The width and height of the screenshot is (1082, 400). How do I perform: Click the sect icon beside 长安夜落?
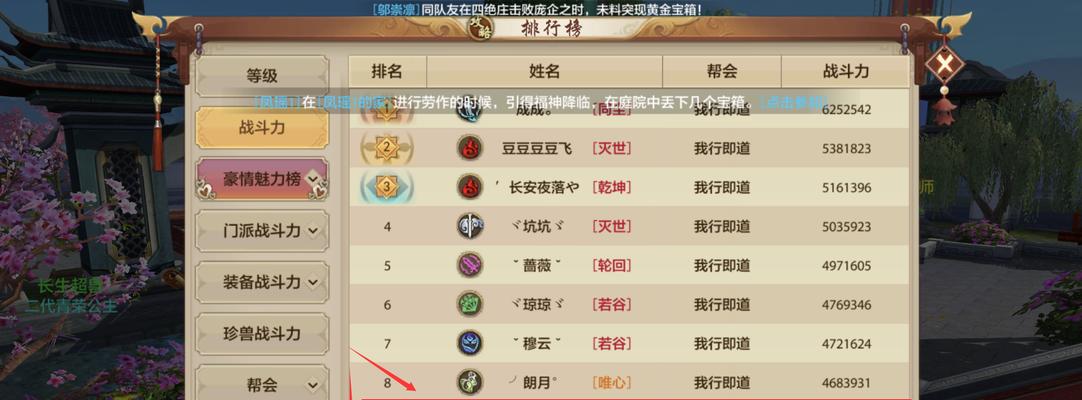coord(470,187)
